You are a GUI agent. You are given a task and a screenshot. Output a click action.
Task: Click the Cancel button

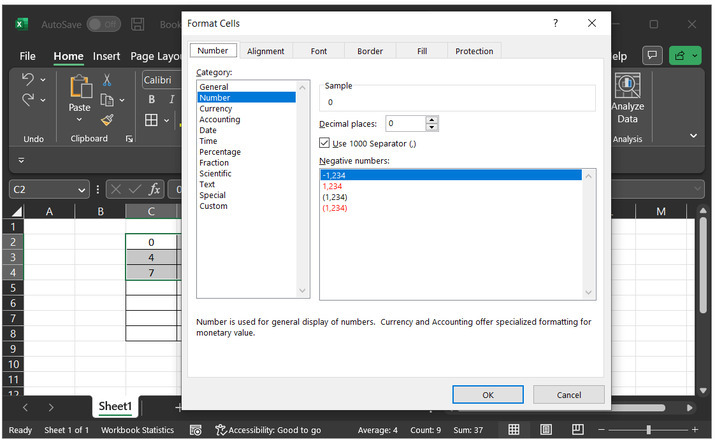pyautogui.click(x=568, y=394)
